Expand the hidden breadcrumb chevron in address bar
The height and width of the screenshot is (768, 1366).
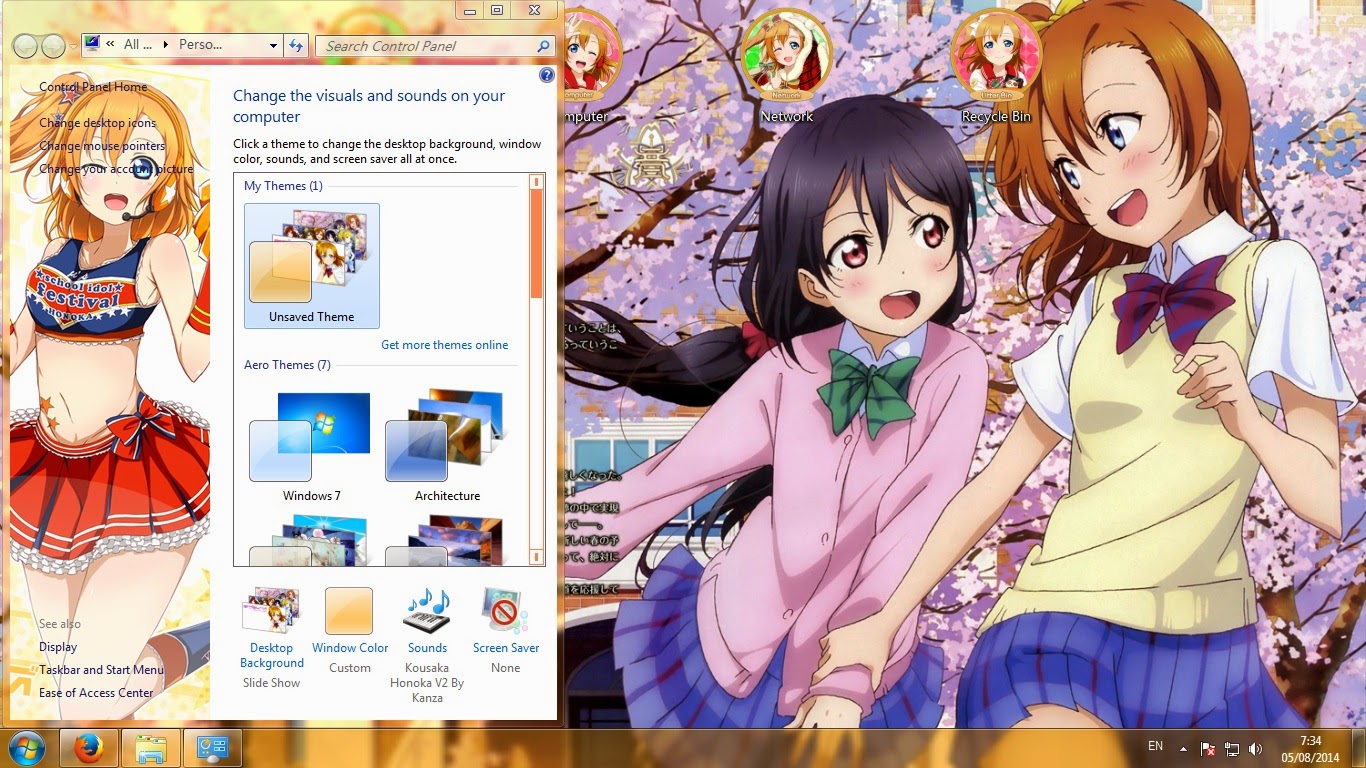coord(111,45)
